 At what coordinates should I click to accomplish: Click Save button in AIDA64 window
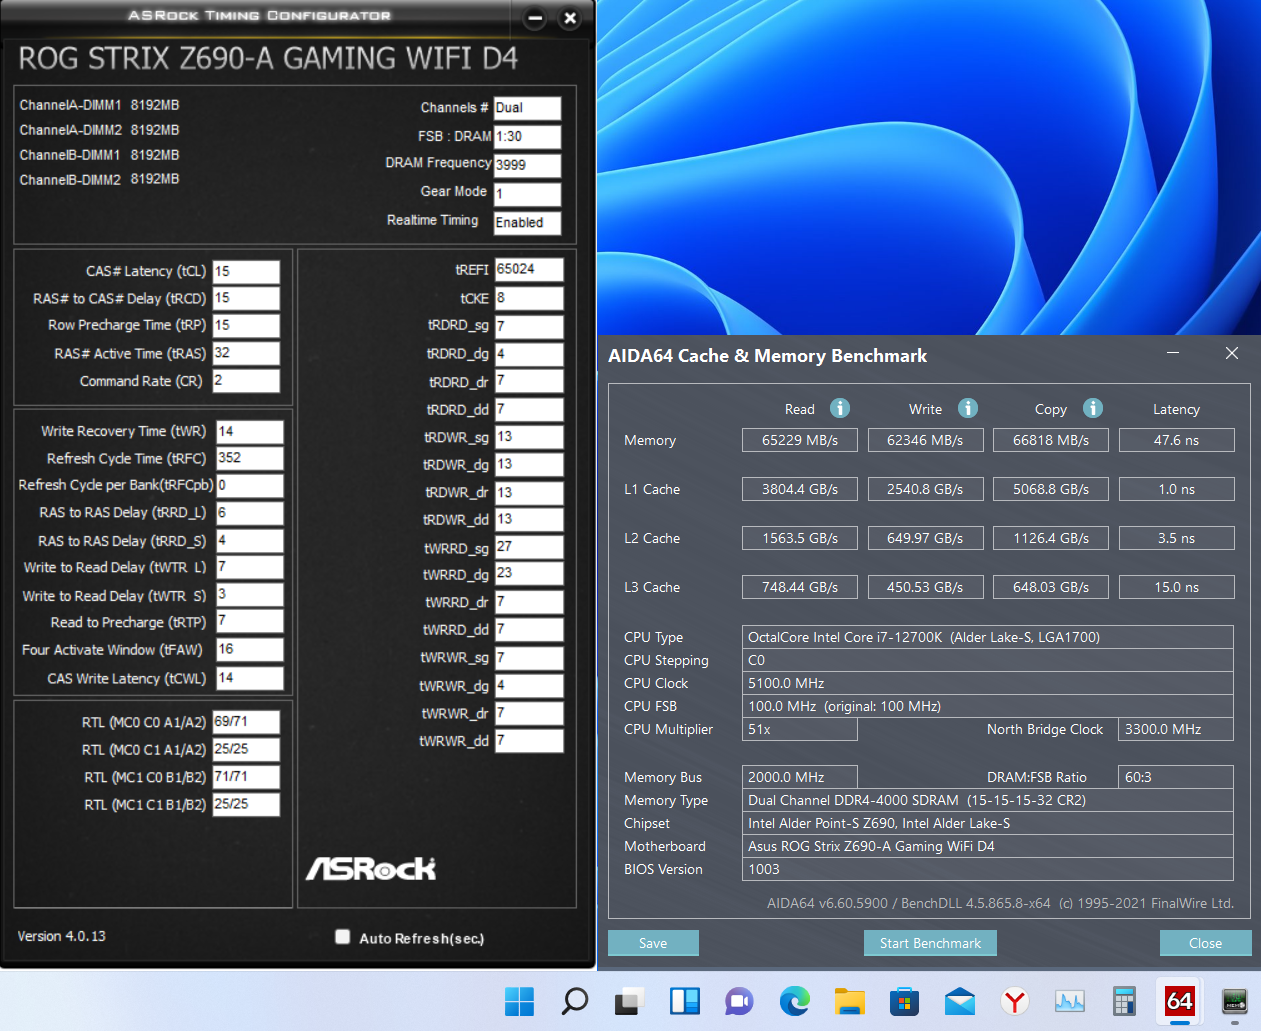(653, 943)
